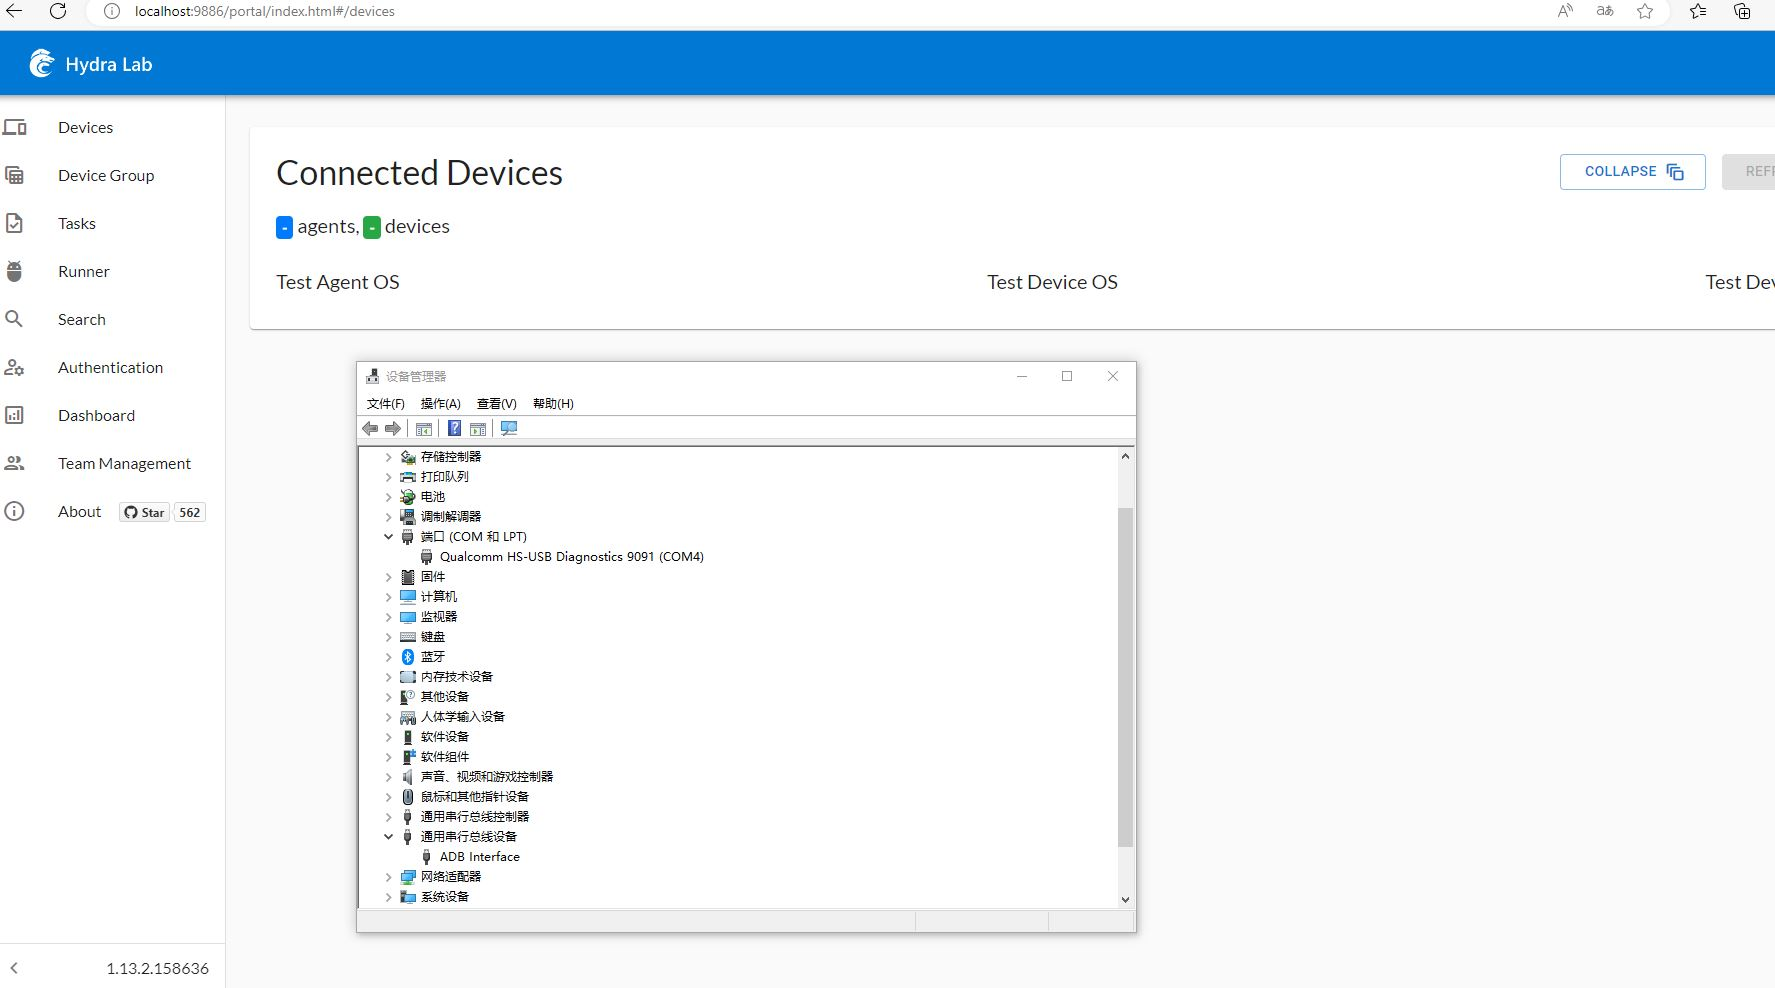Select the Authentication sidebar icon
1775x988 pixels.
pyautogui.click(x=15, y=367)
